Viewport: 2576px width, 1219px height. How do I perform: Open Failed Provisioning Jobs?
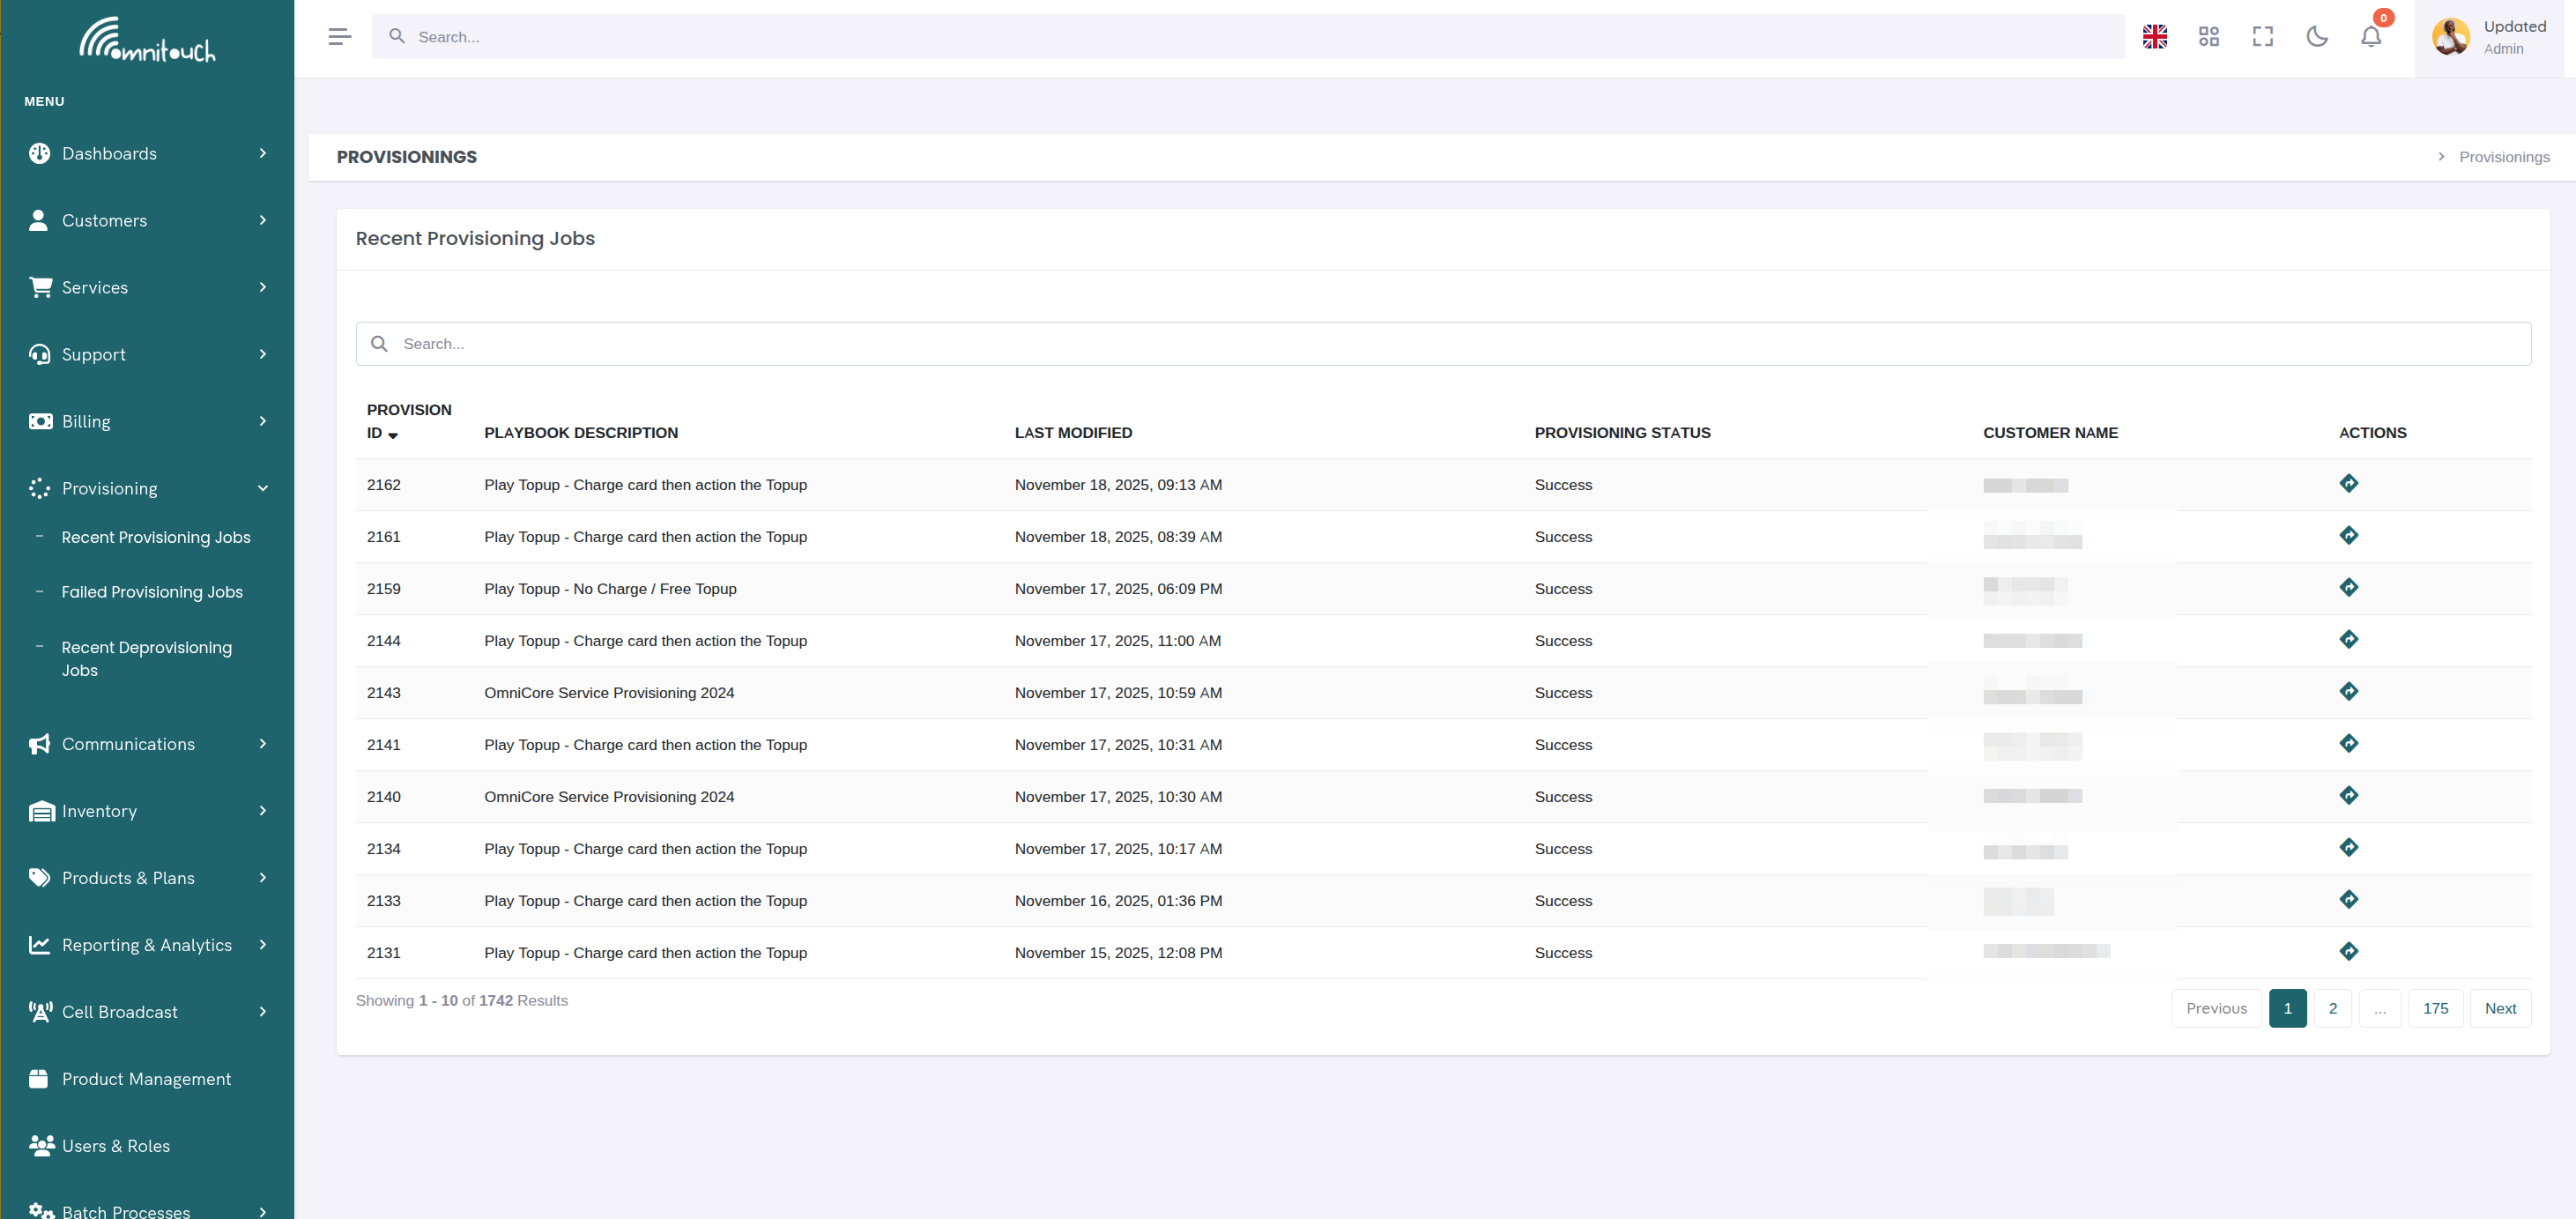(x=151, y=591)
